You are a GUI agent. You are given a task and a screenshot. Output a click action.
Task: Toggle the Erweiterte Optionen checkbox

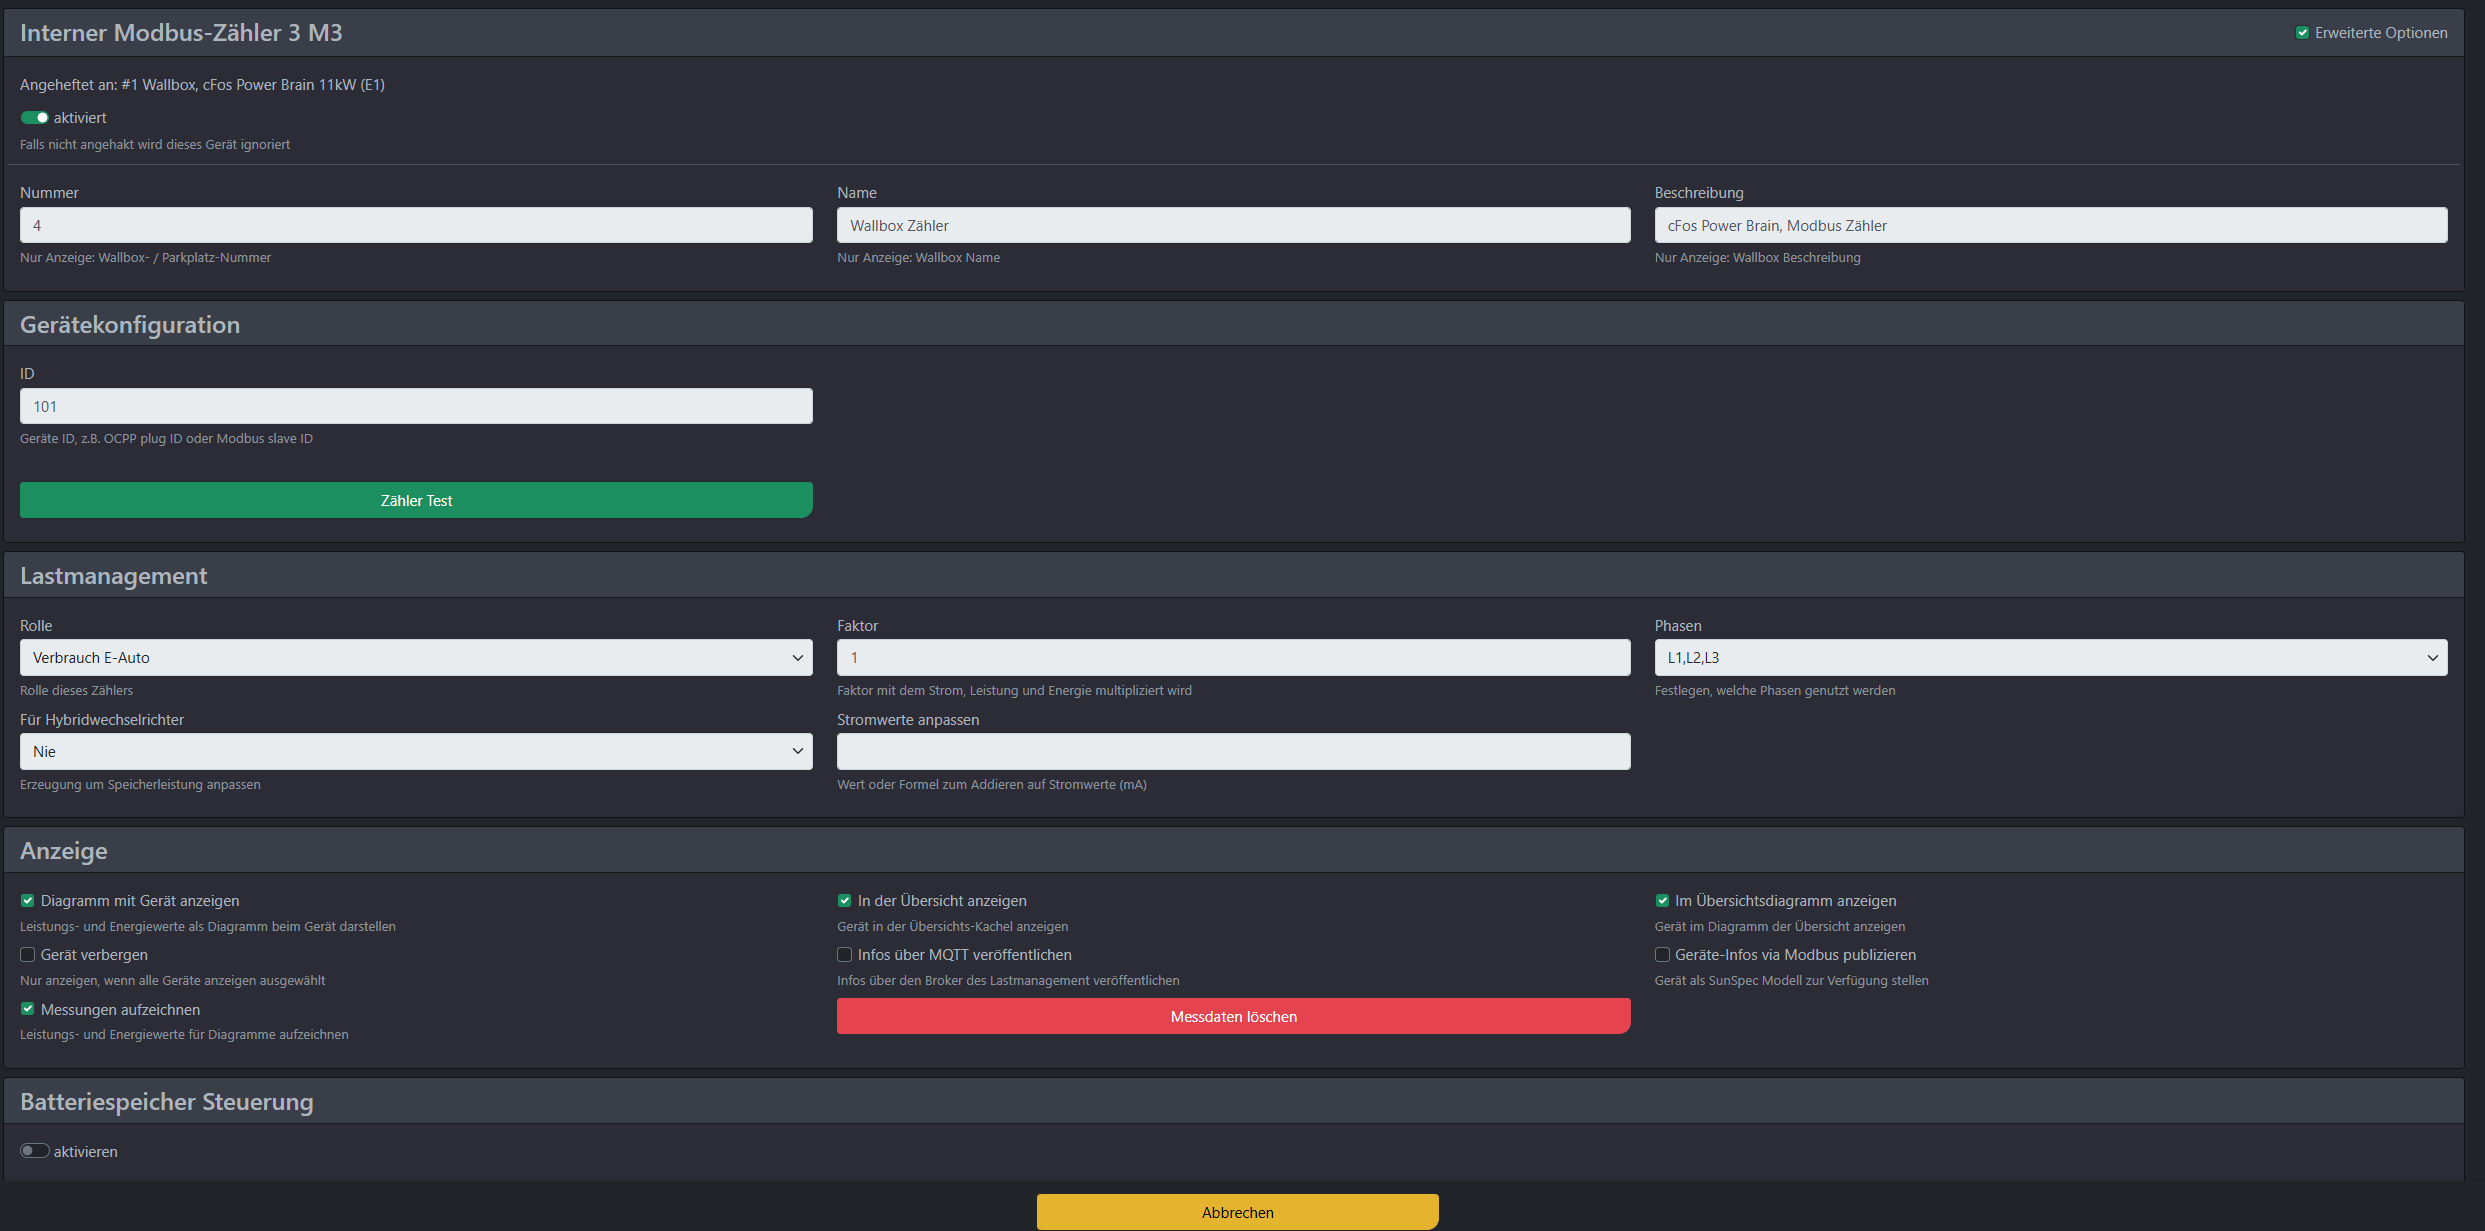[2302, 33]
